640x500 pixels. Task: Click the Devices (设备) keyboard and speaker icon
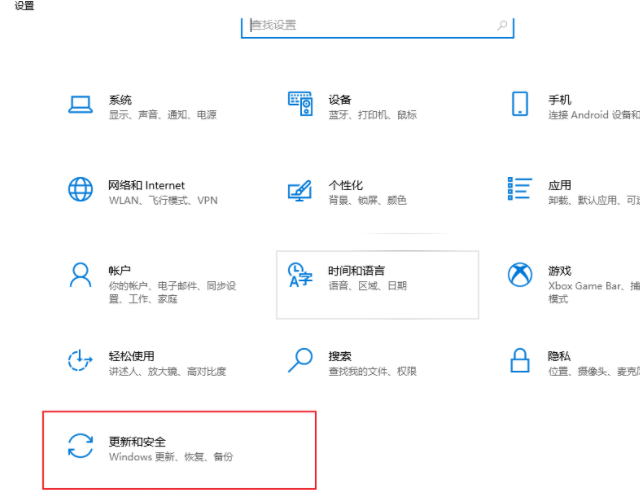coord(300,104)
